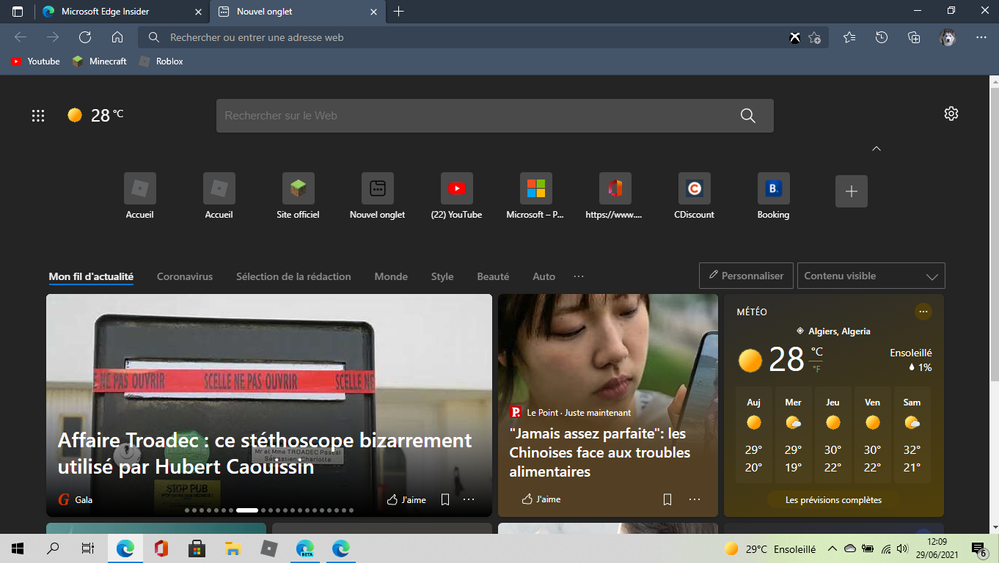999x563 pixels.
Task: Select the Mon fil d'actualité tab
Action: coord(91,276)
